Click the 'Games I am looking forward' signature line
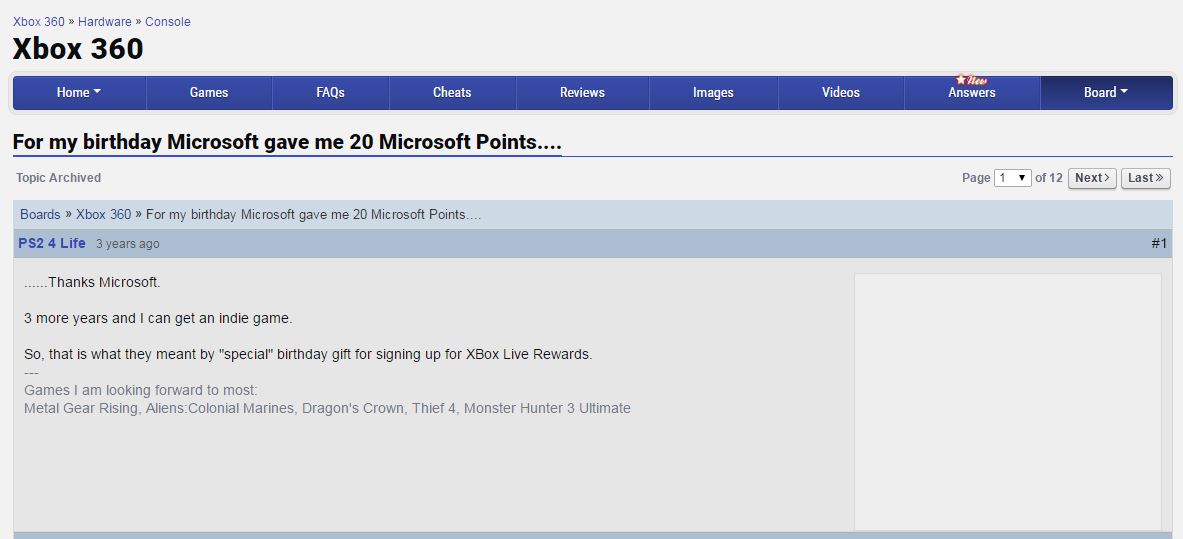This screenshot has height=539, width=1183. pos(141,390)
